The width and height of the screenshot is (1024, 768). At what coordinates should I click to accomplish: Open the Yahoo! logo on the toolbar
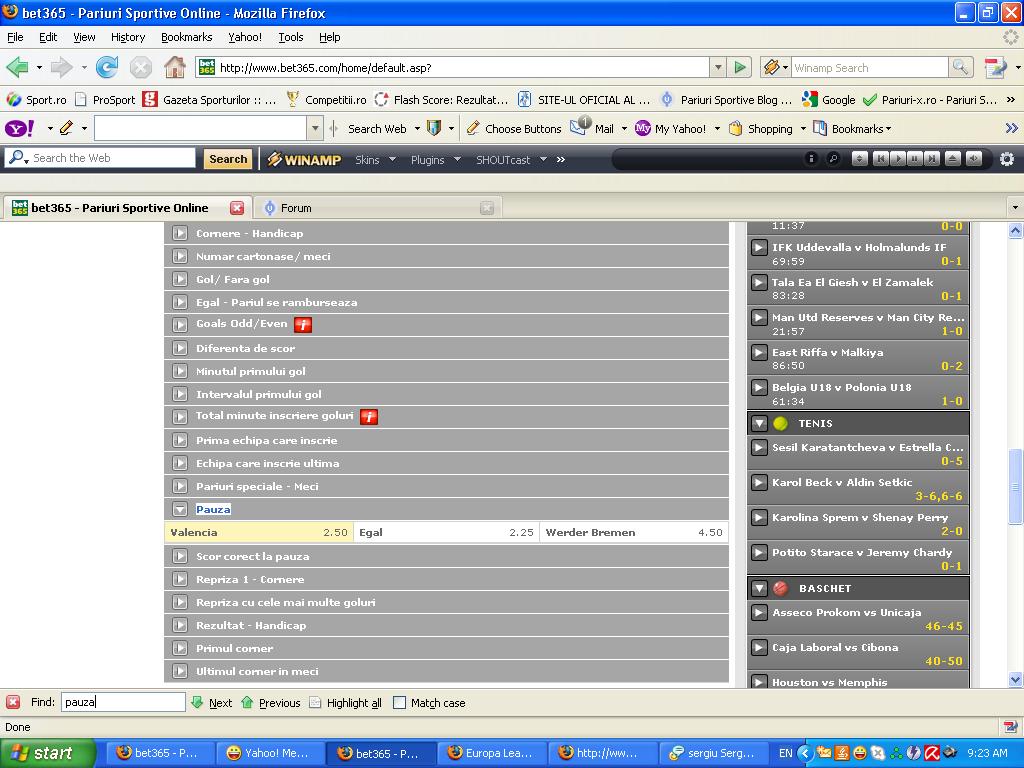(x=20, y=129)
